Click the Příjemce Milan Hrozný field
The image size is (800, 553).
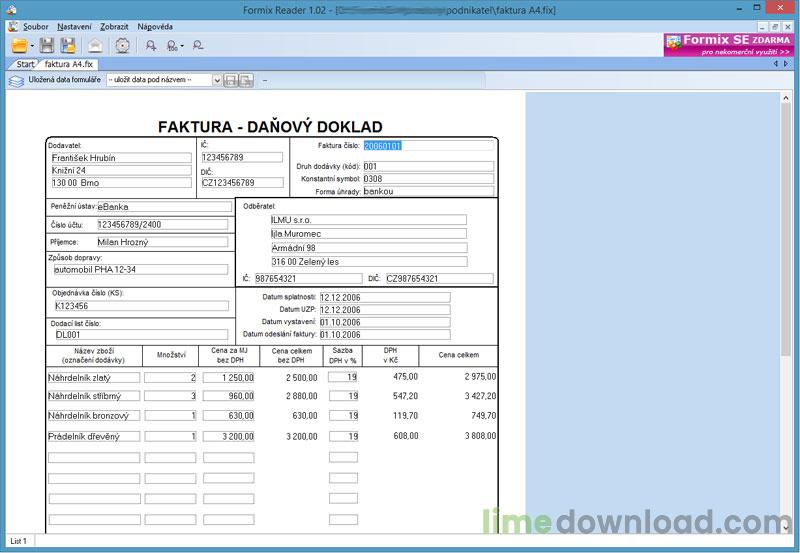[162, 242]
